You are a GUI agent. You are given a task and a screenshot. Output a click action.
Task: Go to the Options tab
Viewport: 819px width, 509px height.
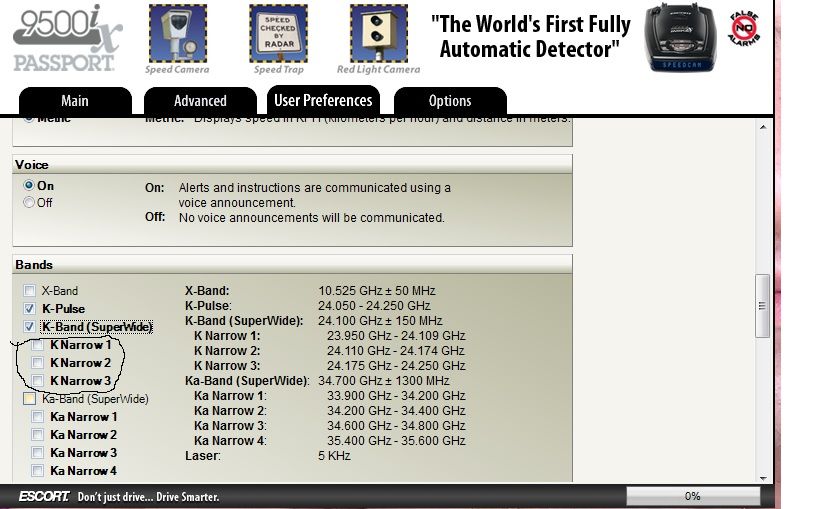point(450,101)
